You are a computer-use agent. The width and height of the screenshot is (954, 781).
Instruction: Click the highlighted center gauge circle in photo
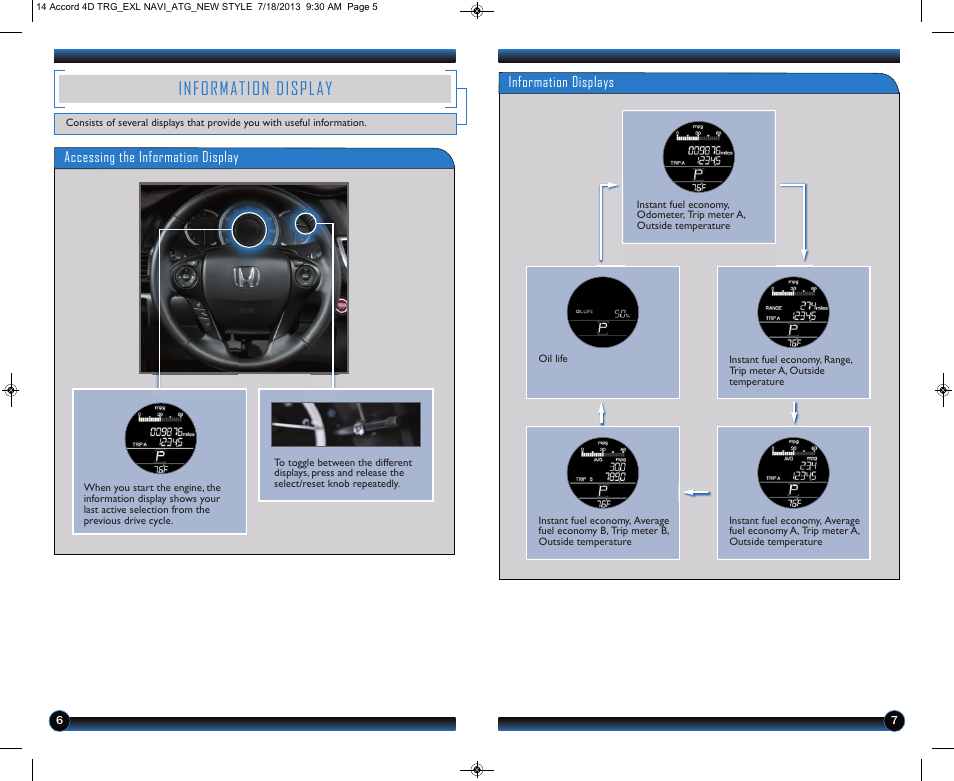(x=249, y=229)
